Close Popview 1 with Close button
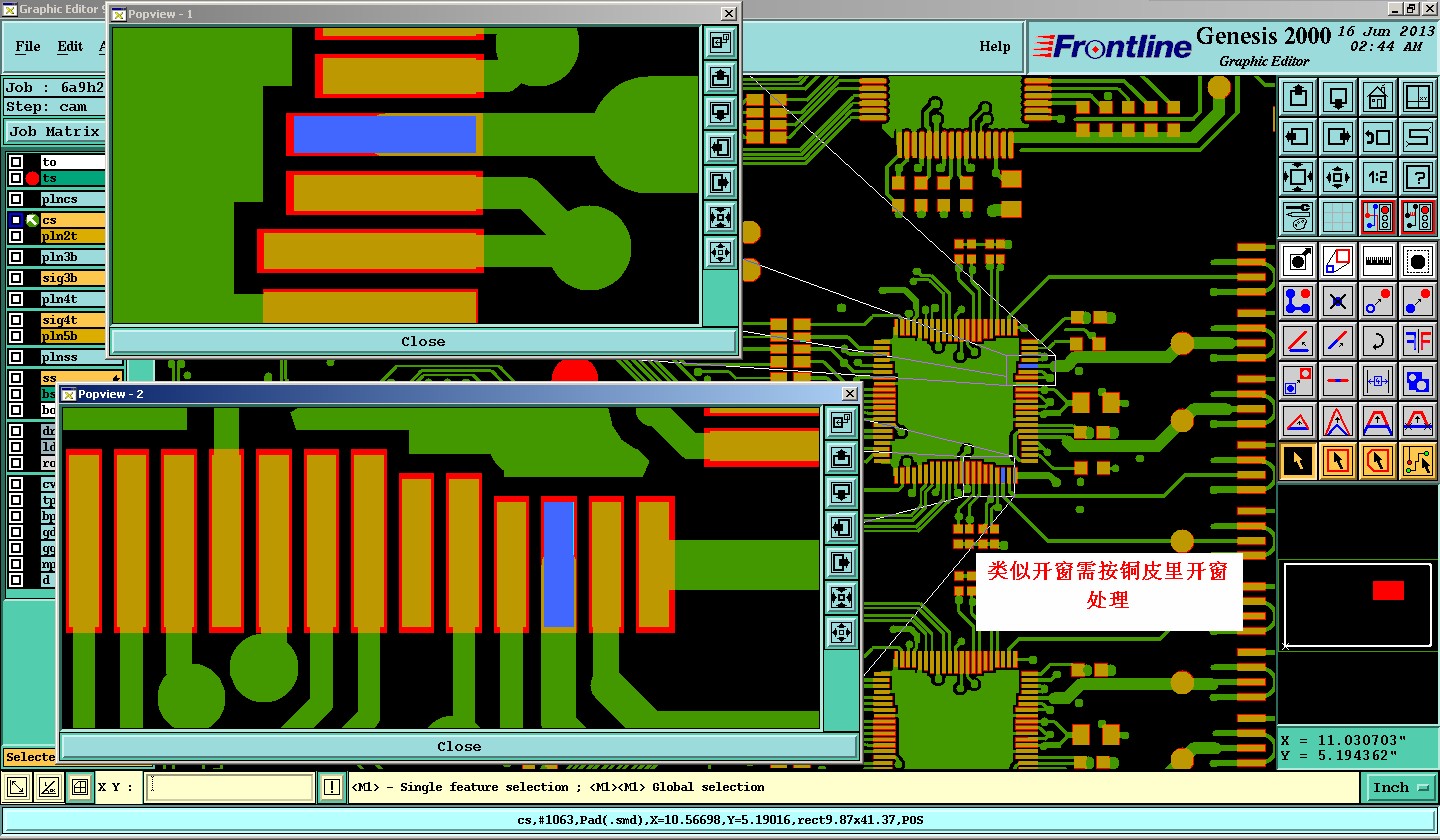 [423, 341]
